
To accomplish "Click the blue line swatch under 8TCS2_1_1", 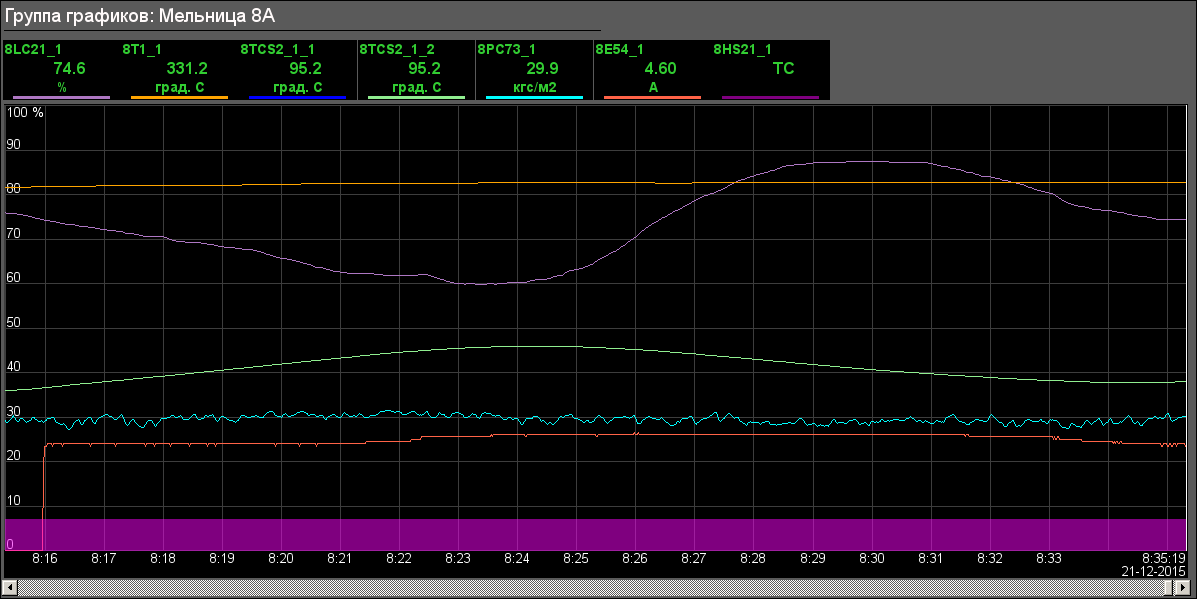I will [297, 97].
